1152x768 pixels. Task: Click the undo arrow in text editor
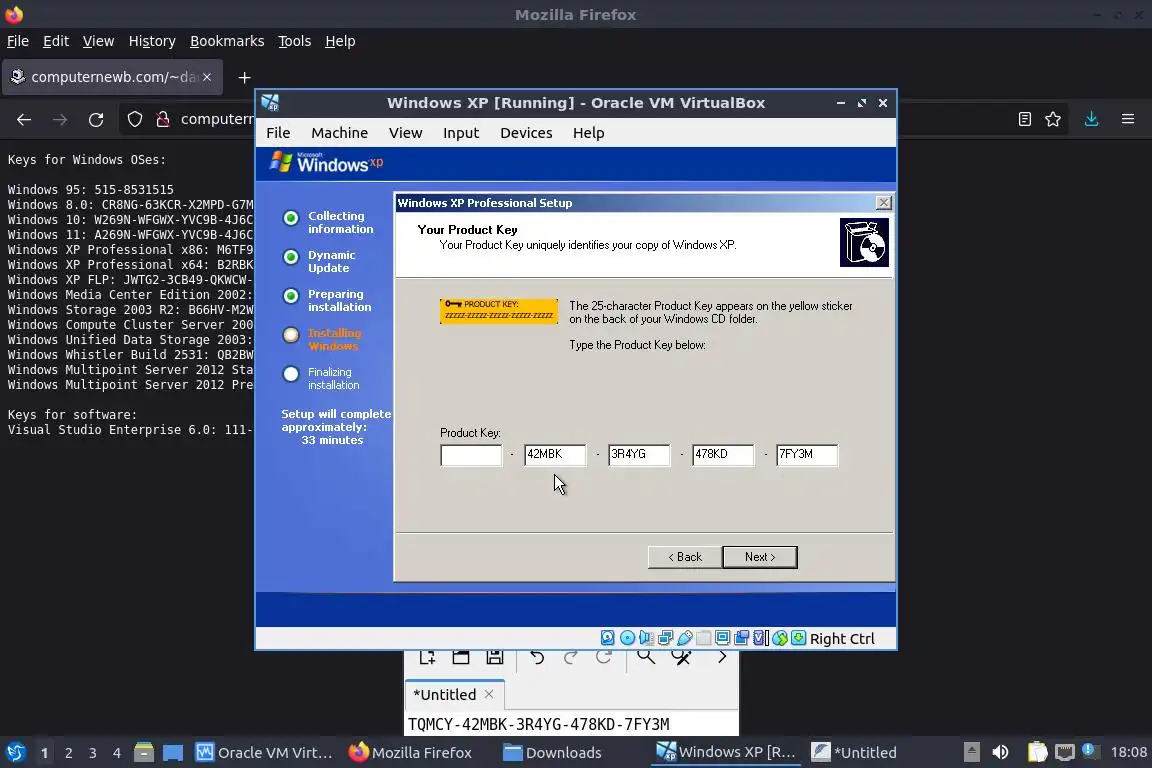537,657
